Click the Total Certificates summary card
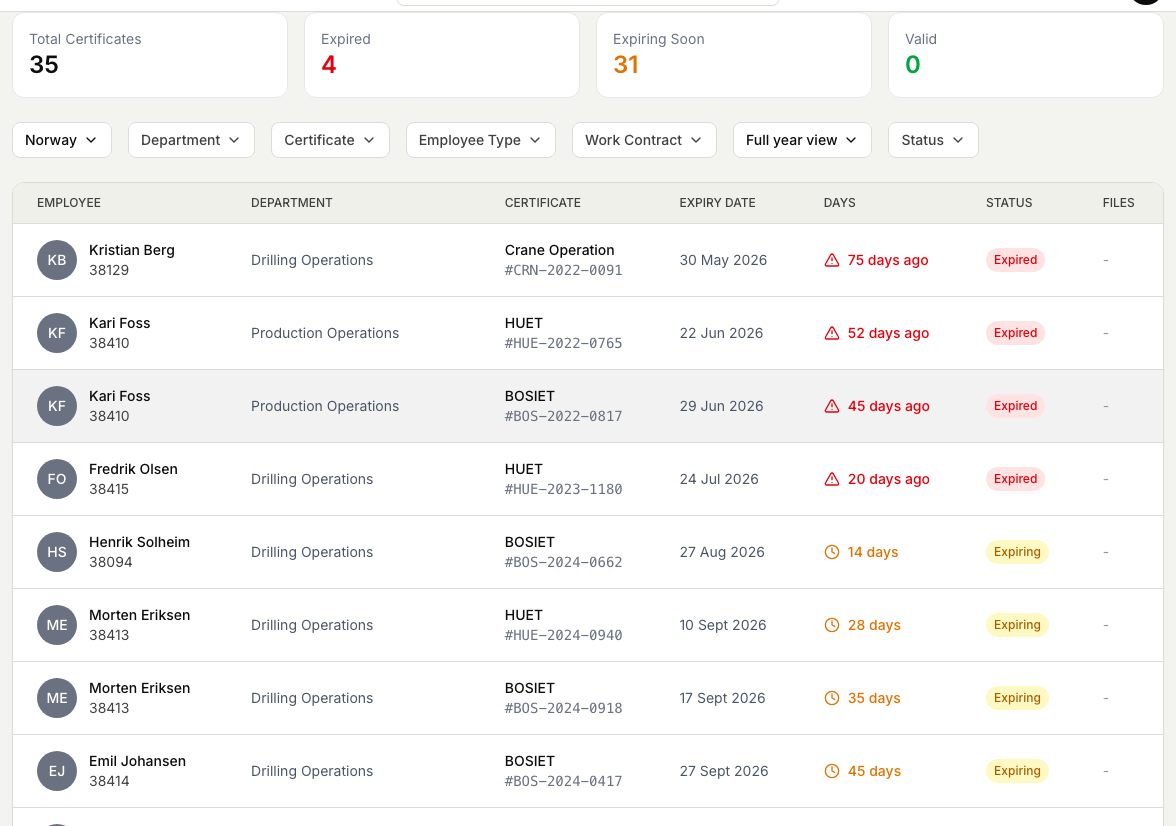 (x=150, y=55)
